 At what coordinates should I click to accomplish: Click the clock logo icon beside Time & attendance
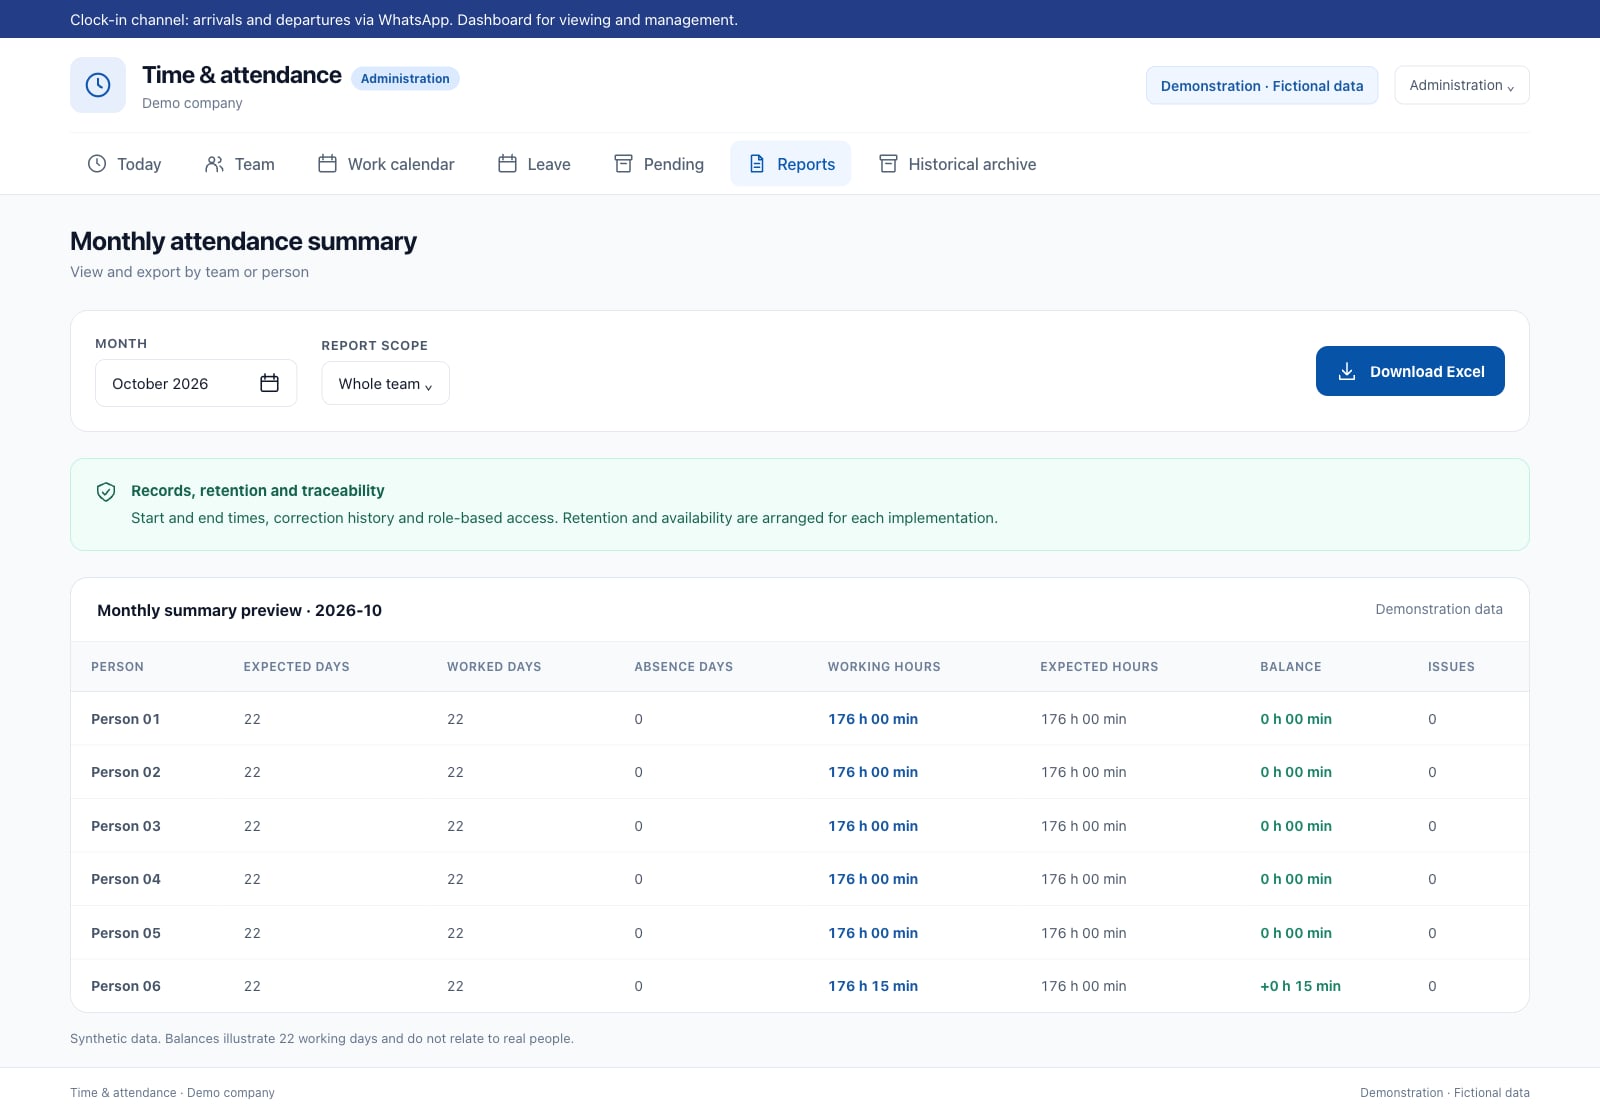[98, 85]
